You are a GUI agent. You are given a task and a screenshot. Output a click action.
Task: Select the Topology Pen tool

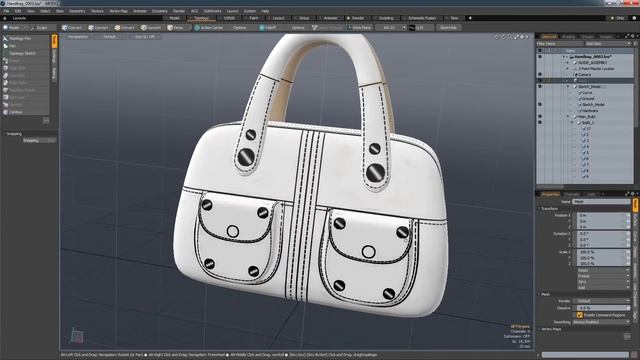(25, 38)
